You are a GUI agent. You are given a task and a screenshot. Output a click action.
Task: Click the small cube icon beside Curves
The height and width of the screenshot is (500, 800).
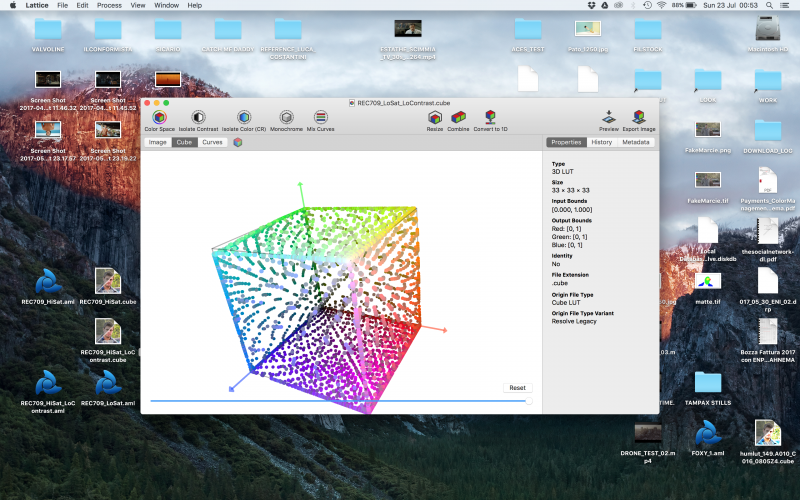pyautogui.click(x=238, y=143)
